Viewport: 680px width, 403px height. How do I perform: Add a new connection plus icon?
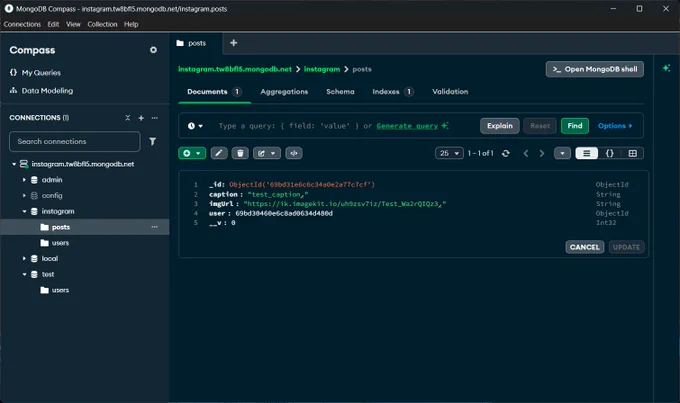click(x=141, y=118)
